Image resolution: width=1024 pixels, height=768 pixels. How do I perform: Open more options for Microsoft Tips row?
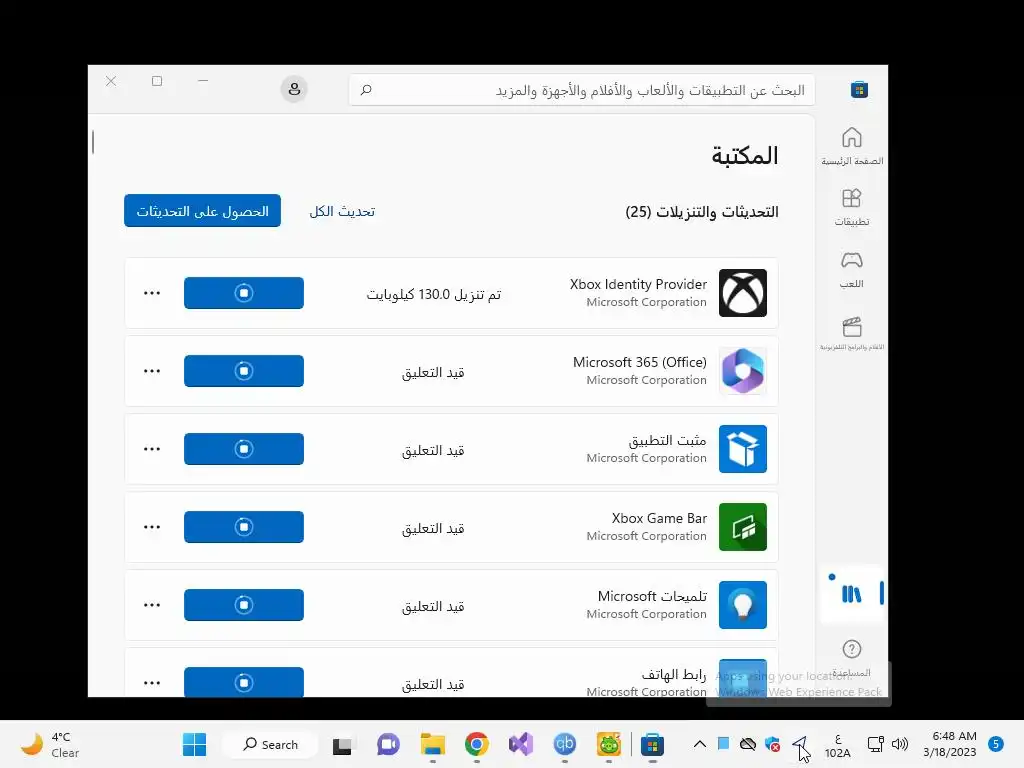152,605
